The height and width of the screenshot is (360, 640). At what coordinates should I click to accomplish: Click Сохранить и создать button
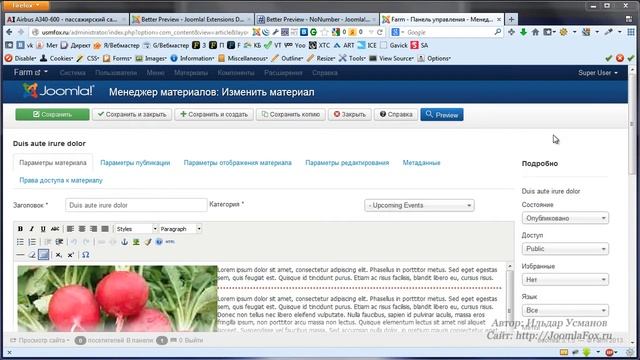coord(214,114)
